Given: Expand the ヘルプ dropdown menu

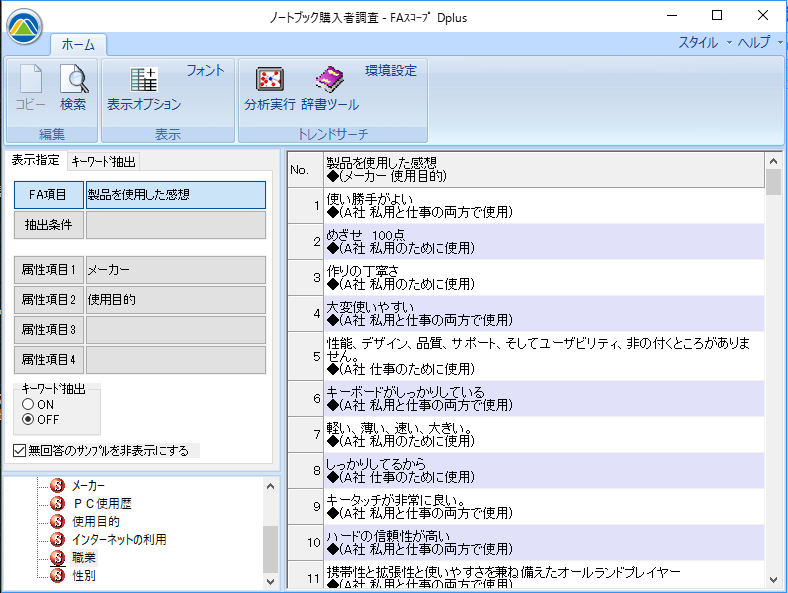Looking at the screenshot, I should pos(758,42).
